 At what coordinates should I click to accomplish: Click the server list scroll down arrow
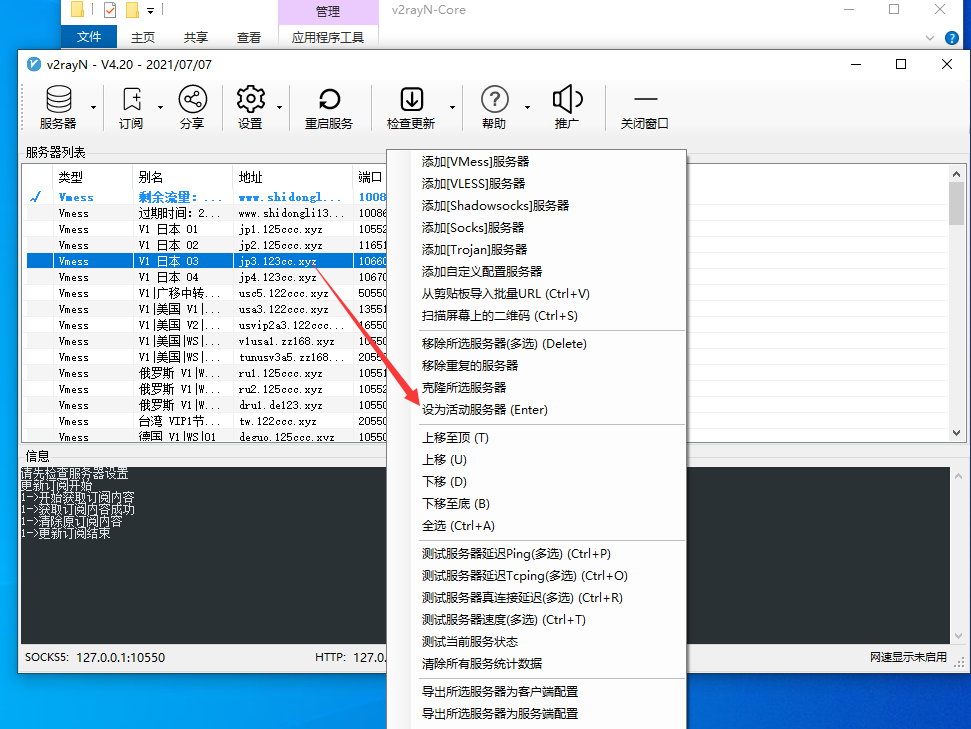[957, 433]
